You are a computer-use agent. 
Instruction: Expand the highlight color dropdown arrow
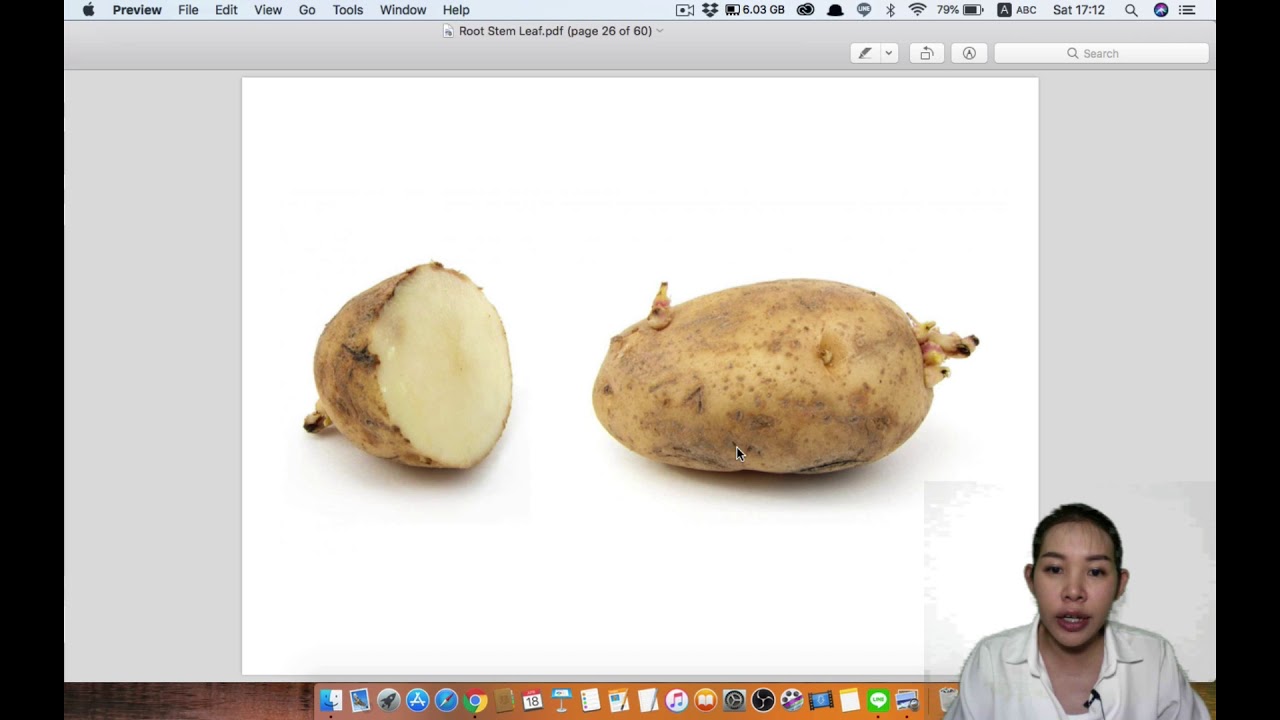tap(888, 53)
